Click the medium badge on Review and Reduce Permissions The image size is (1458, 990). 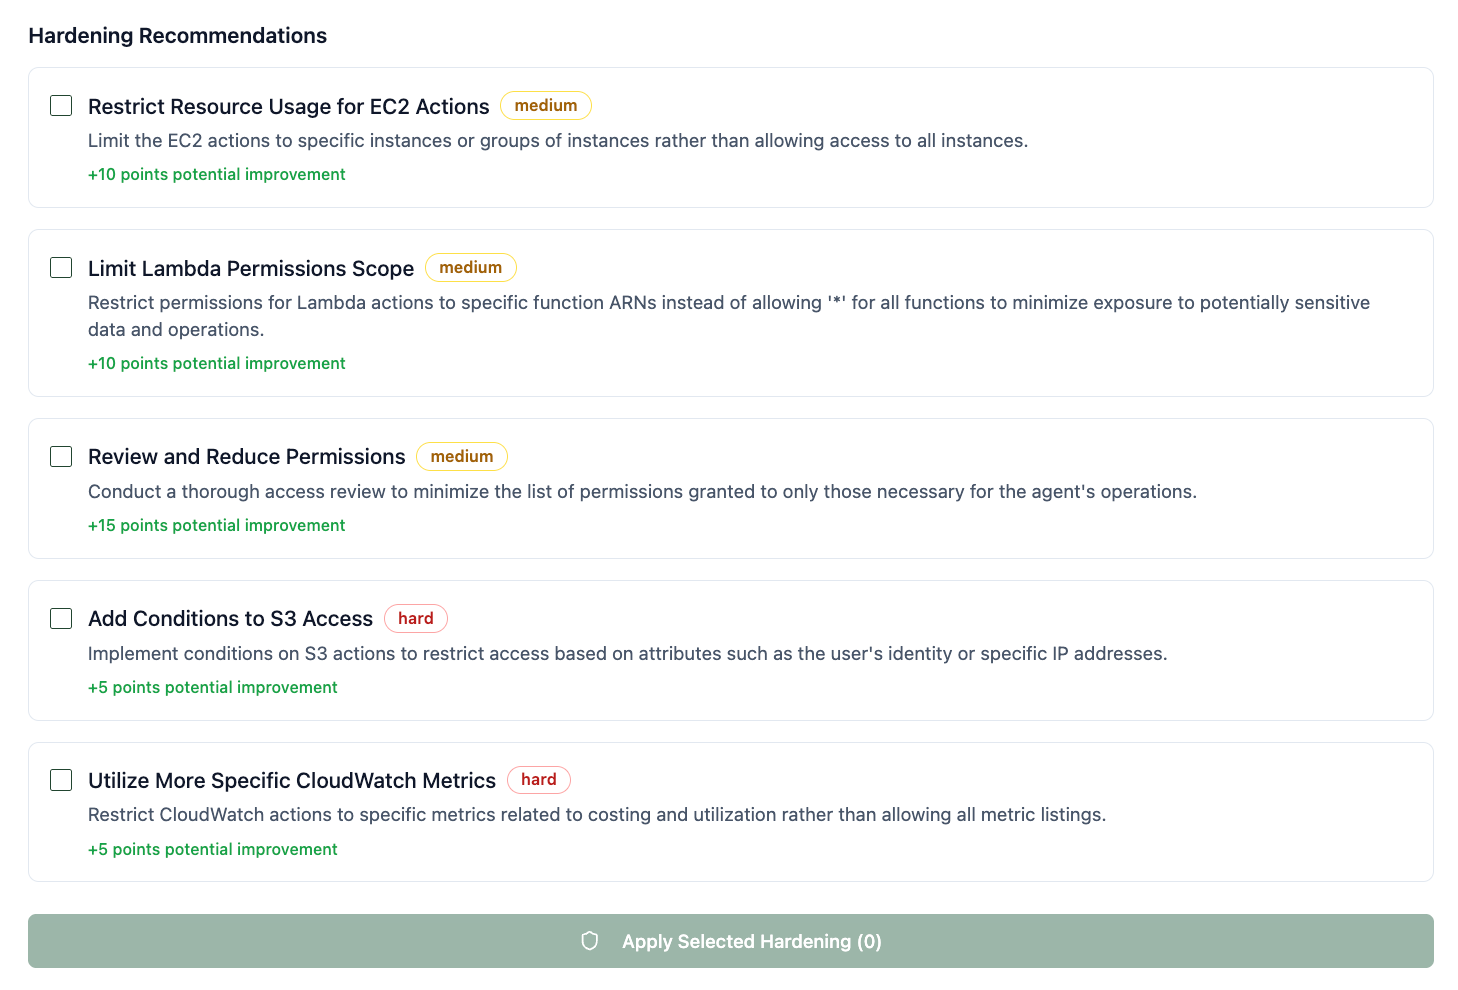(462, 457)
